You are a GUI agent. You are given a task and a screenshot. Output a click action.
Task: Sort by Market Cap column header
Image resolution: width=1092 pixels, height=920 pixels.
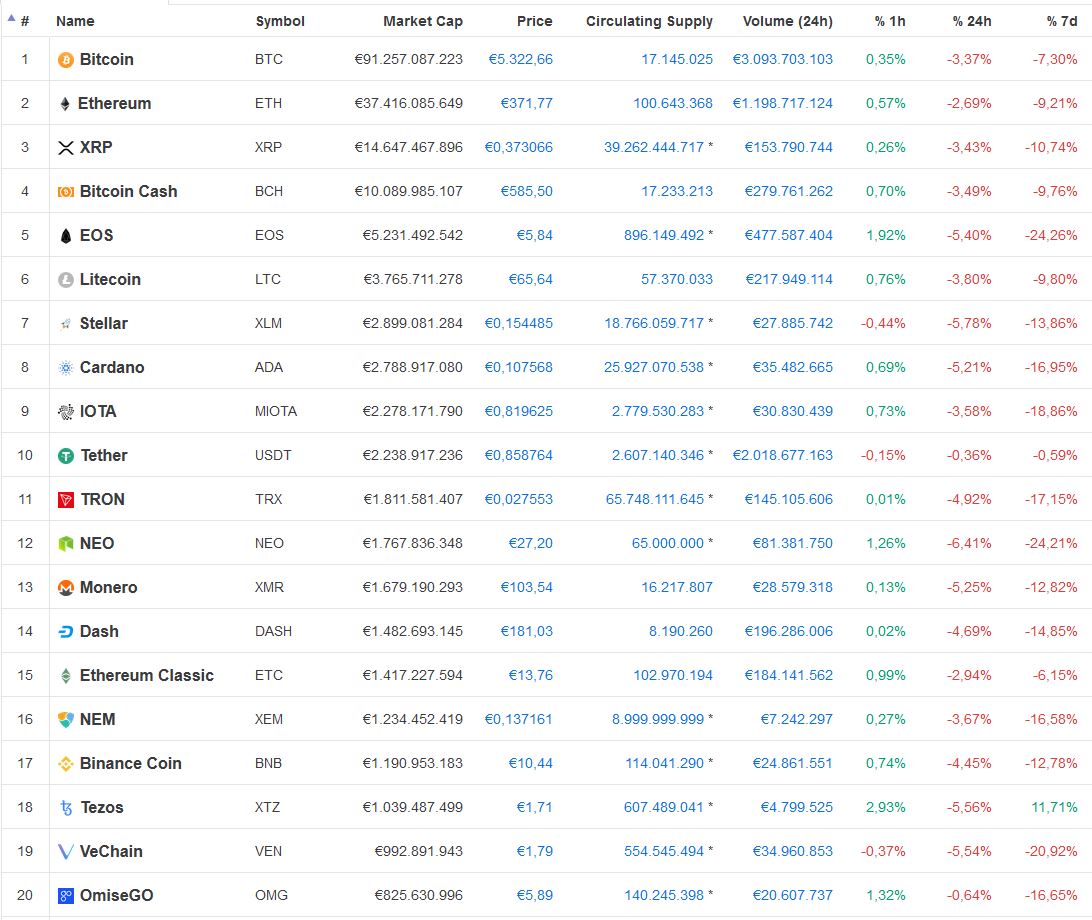423,21
